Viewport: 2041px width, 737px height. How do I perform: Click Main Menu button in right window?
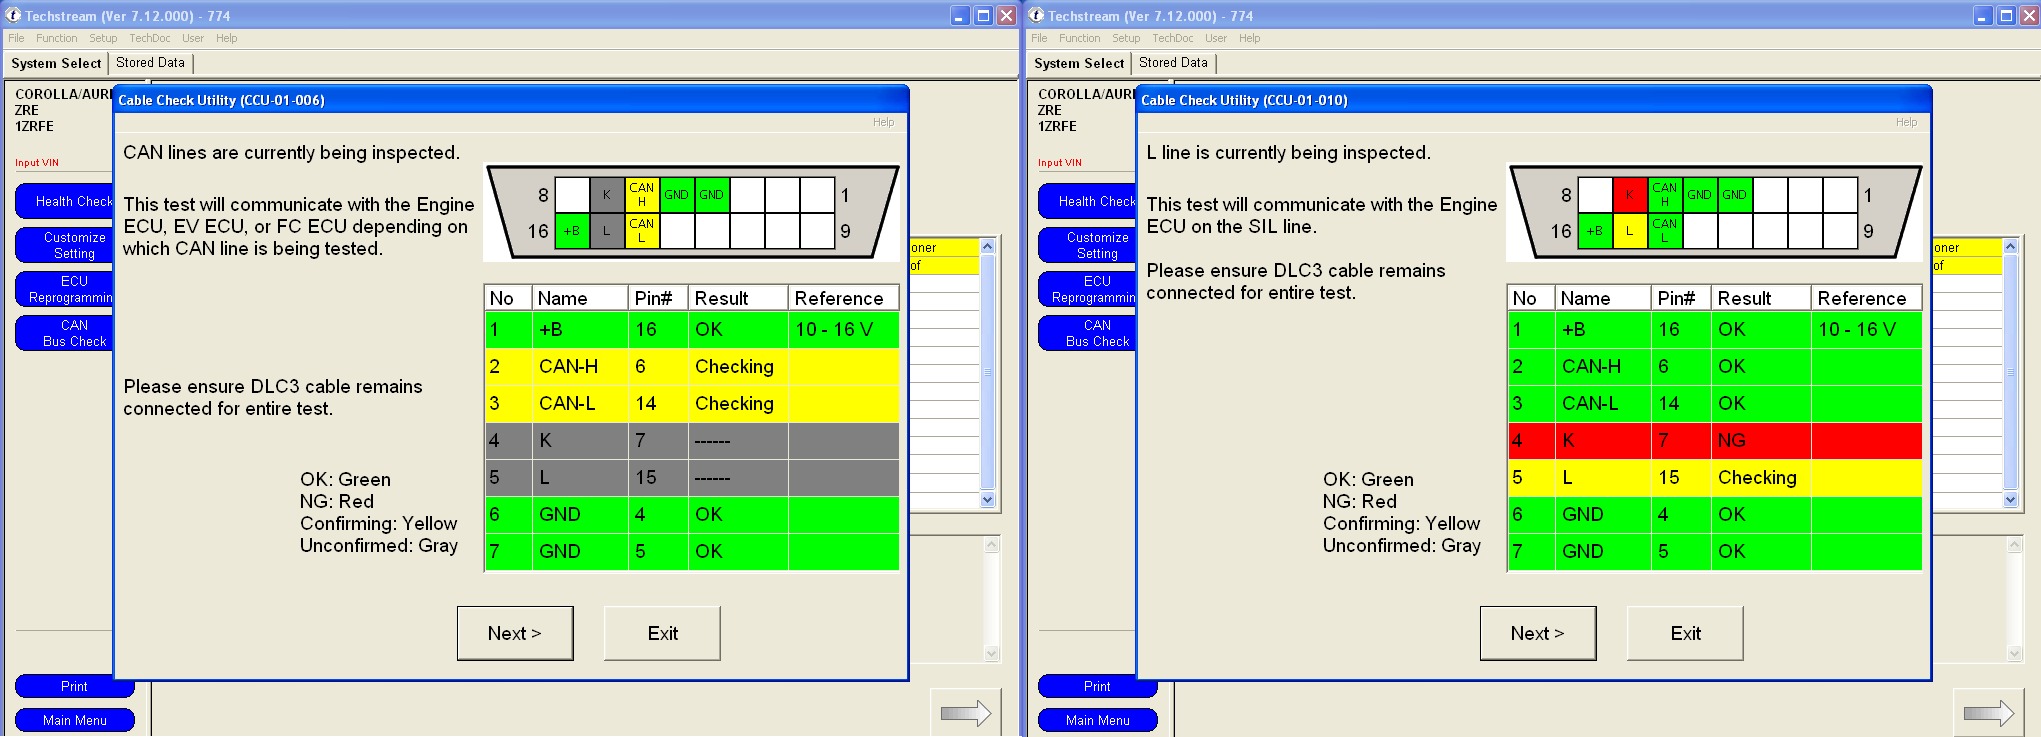pyautogui.click(x=1097, y=720)
